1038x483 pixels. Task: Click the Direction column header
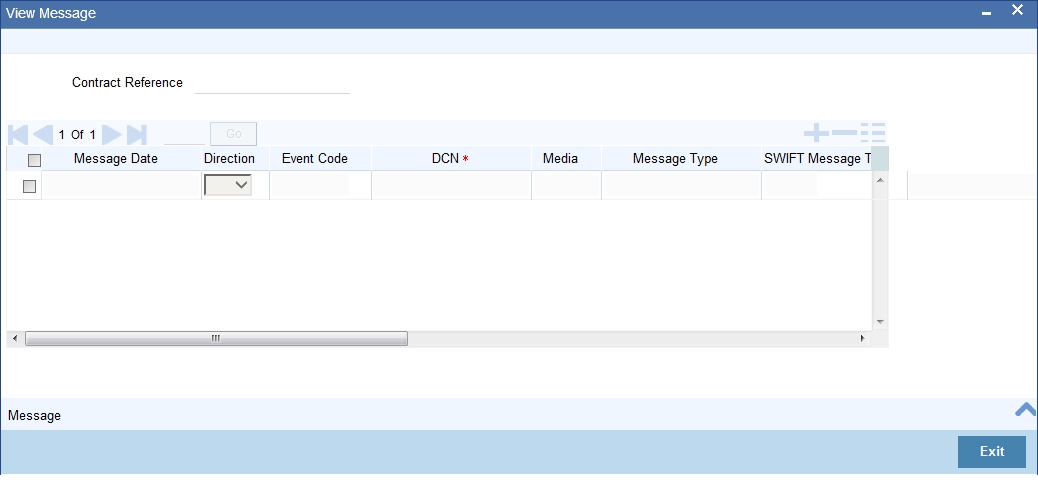(229, 159)
